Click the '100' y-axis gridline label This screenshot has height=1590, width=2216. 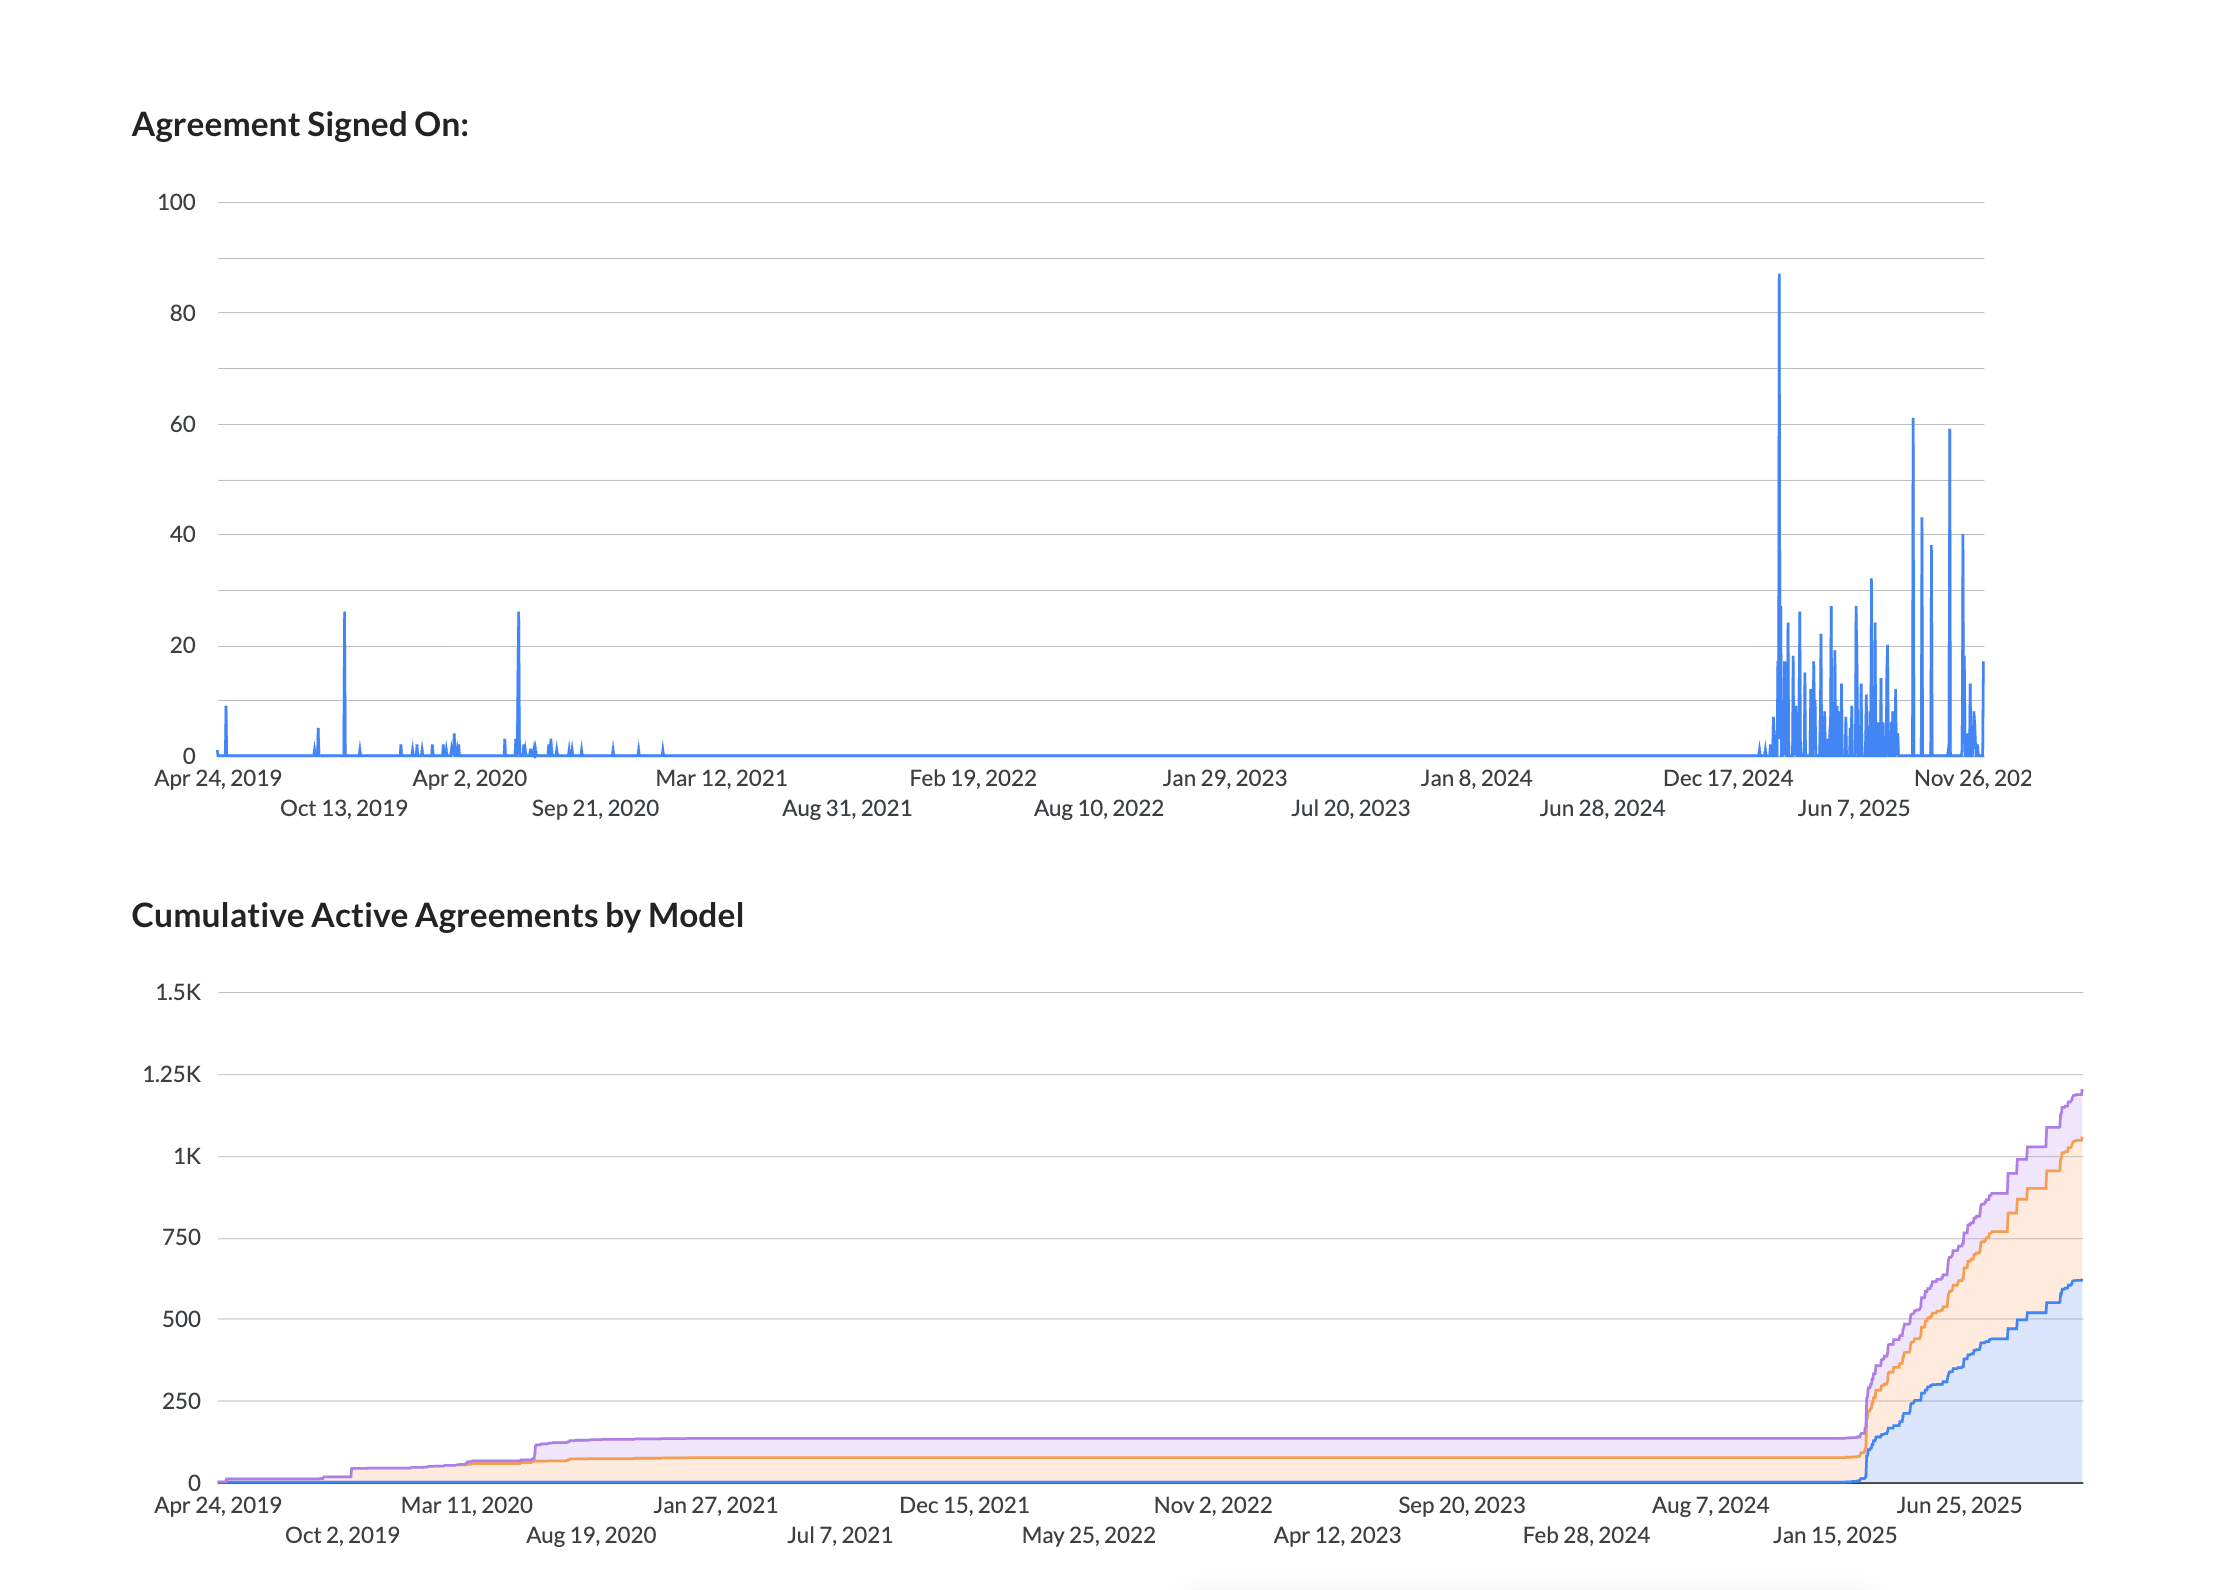tap(176, 202)
